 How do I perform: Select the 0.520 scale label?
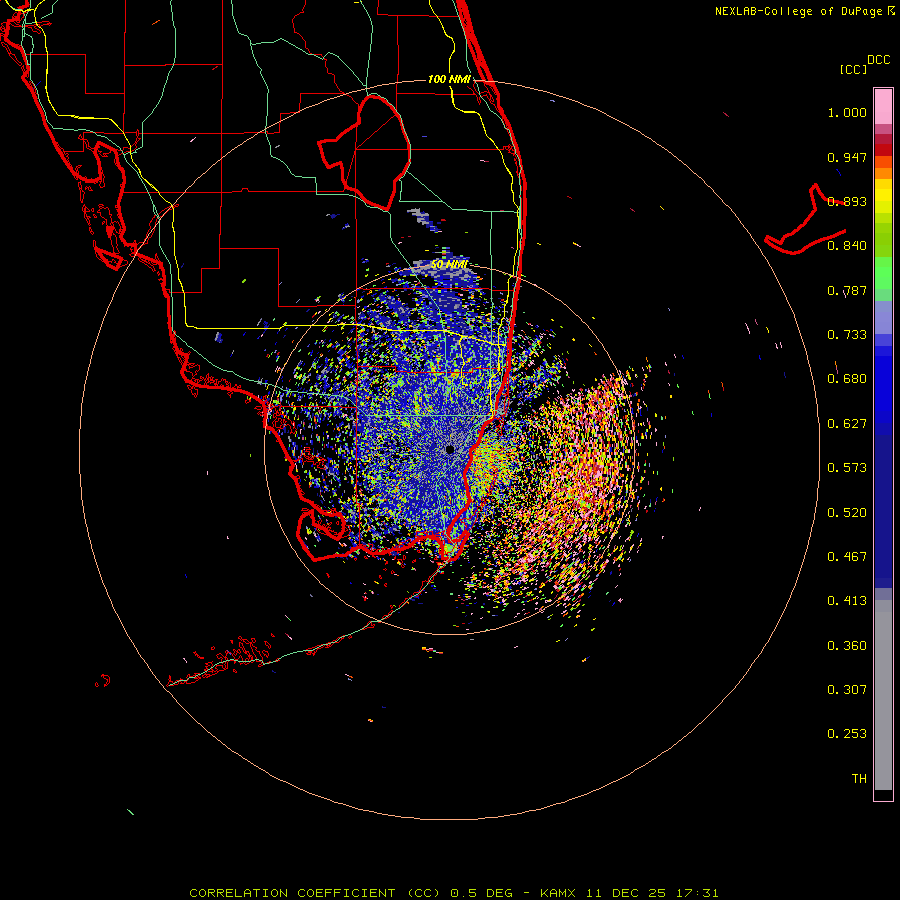click(x=847, y=513)
